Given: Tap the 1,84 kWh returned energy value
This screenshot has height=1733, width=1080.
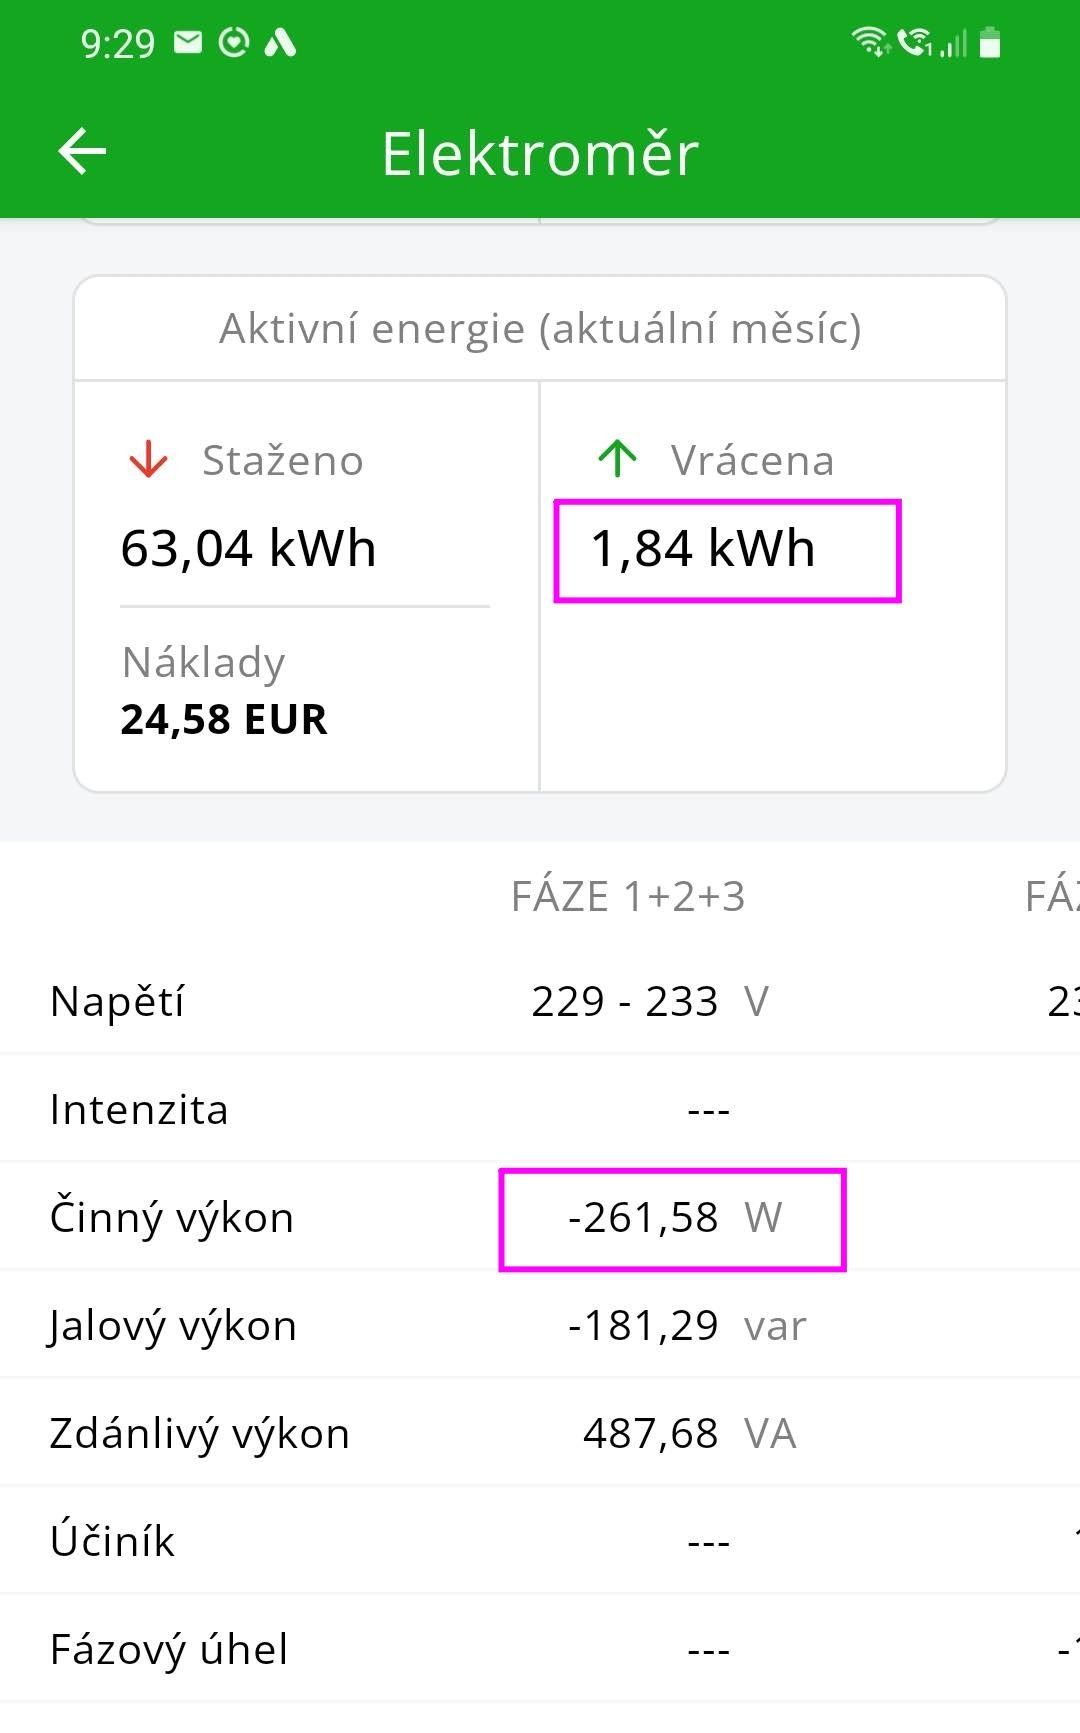Looking at the screenshot, I should (x=703, y=549).
